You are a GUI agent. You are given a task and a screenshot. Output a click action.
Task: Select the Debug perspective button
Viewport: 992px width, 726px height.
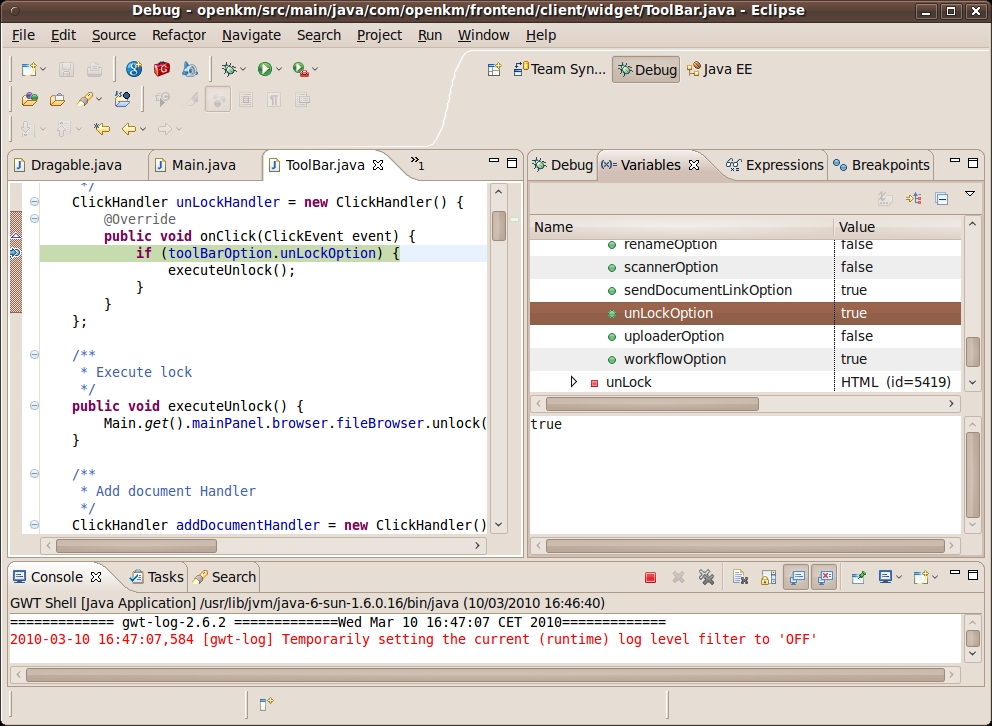click(647, 70)
